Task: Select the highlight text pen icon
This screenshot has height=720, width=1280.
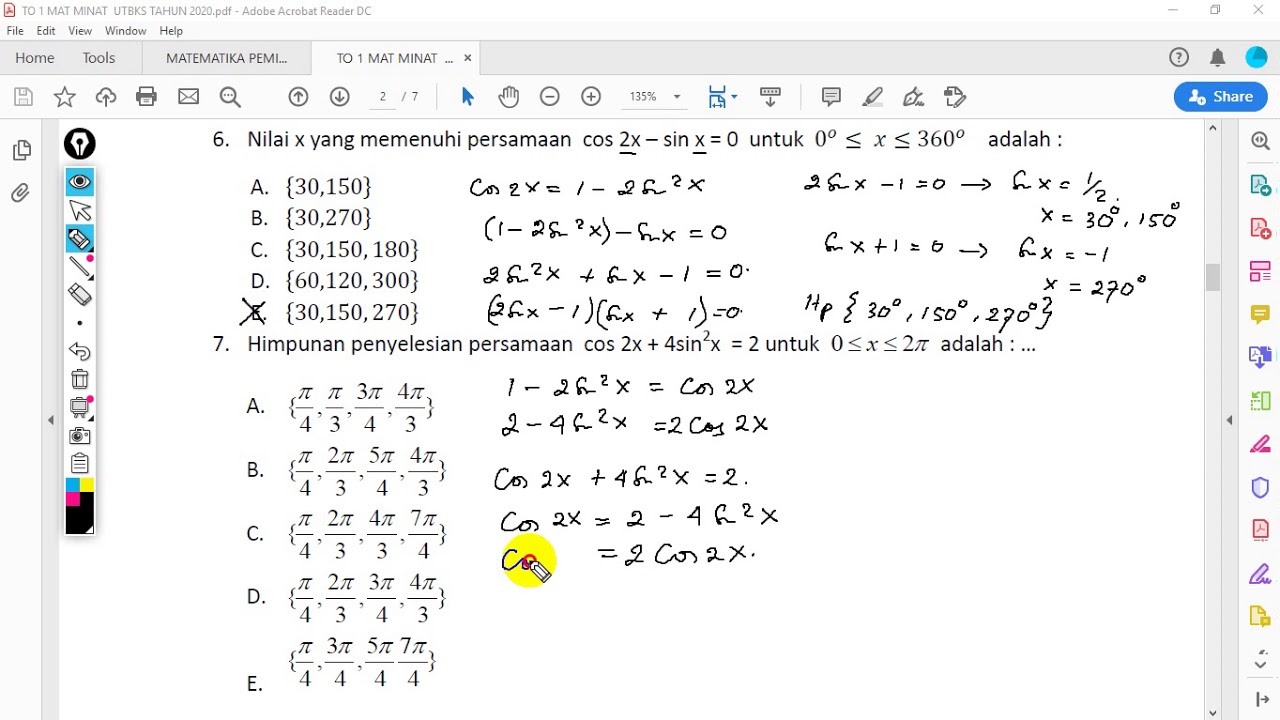Action: pyautogui.click(x=872, y=97)
